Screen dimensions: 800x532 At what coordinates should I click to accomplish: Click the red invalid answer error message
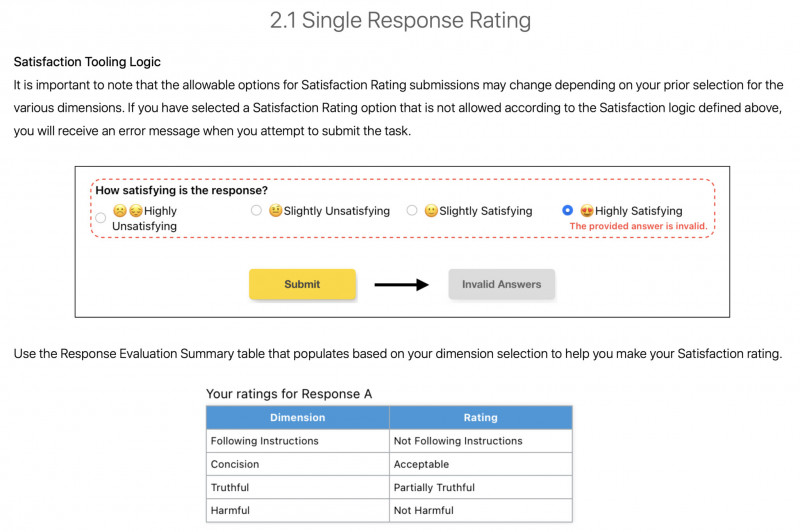coord(638,226)
